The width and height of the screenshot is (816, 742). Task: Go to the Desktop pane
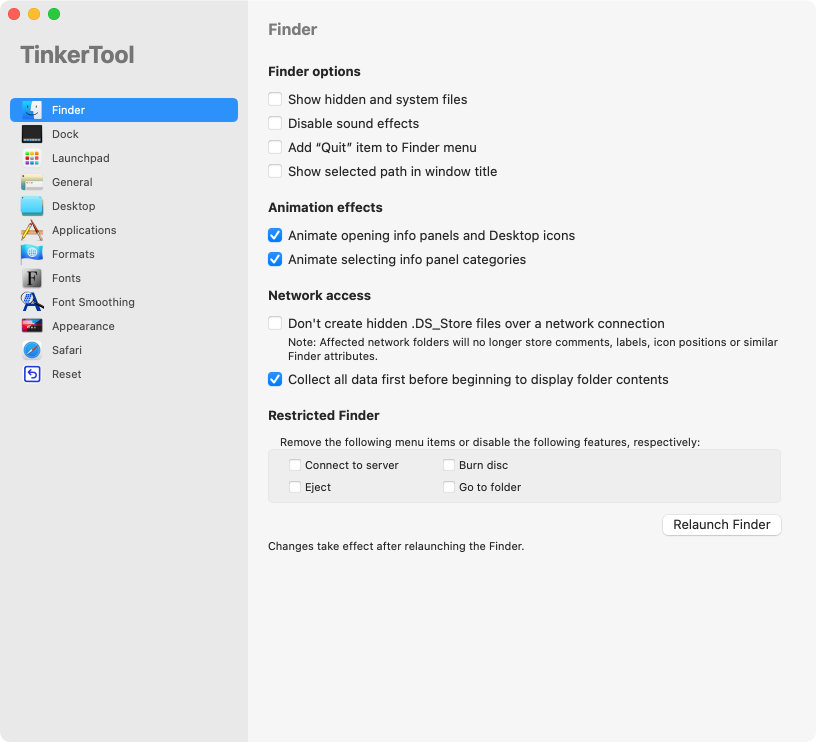click(73, 206)
